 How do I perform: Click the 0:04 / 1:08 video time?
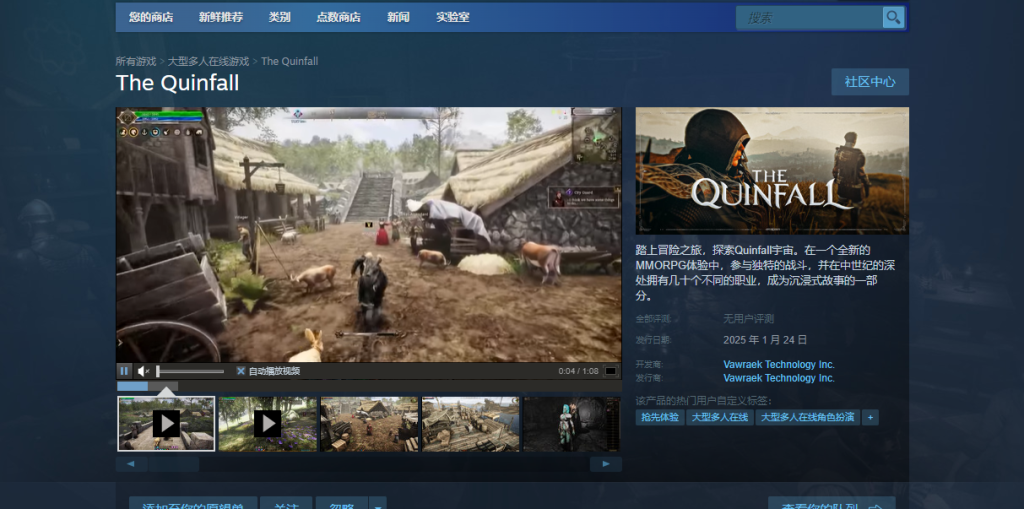click(579, 371)
